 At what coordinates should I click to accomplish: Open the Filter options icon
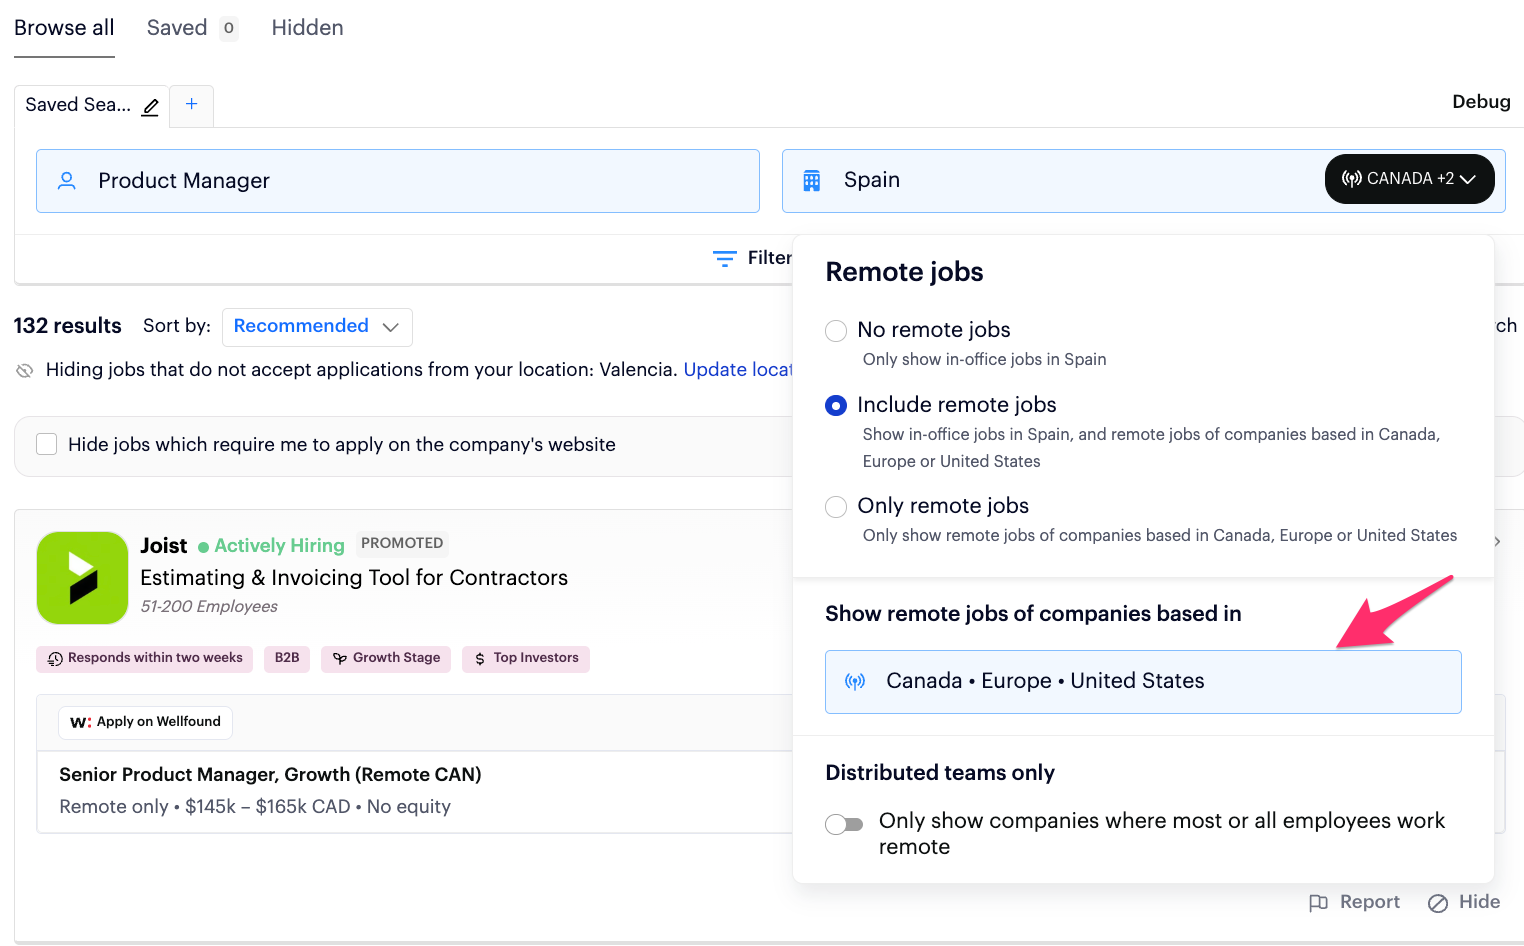tap(725, 258)
